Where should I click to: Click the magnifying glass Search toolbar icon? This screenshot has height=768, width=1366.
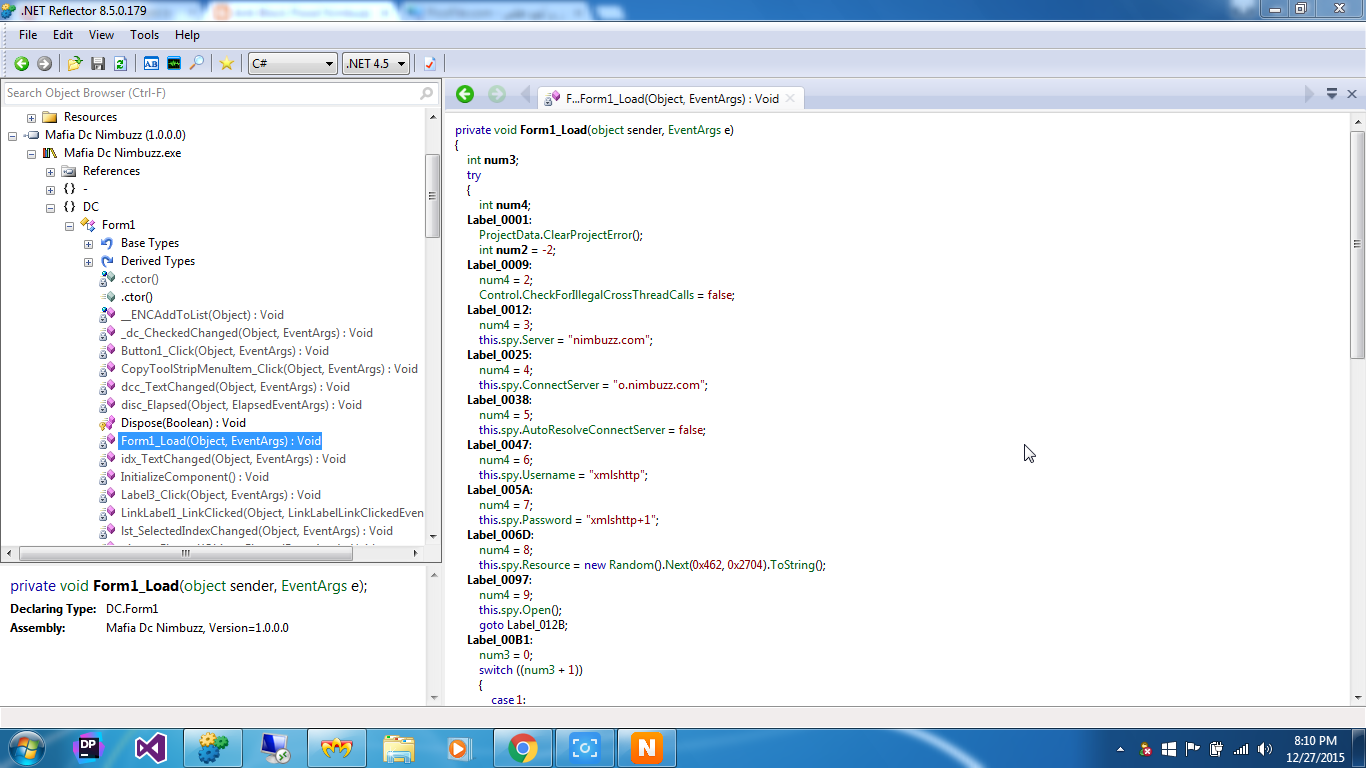tap(197, 63)
